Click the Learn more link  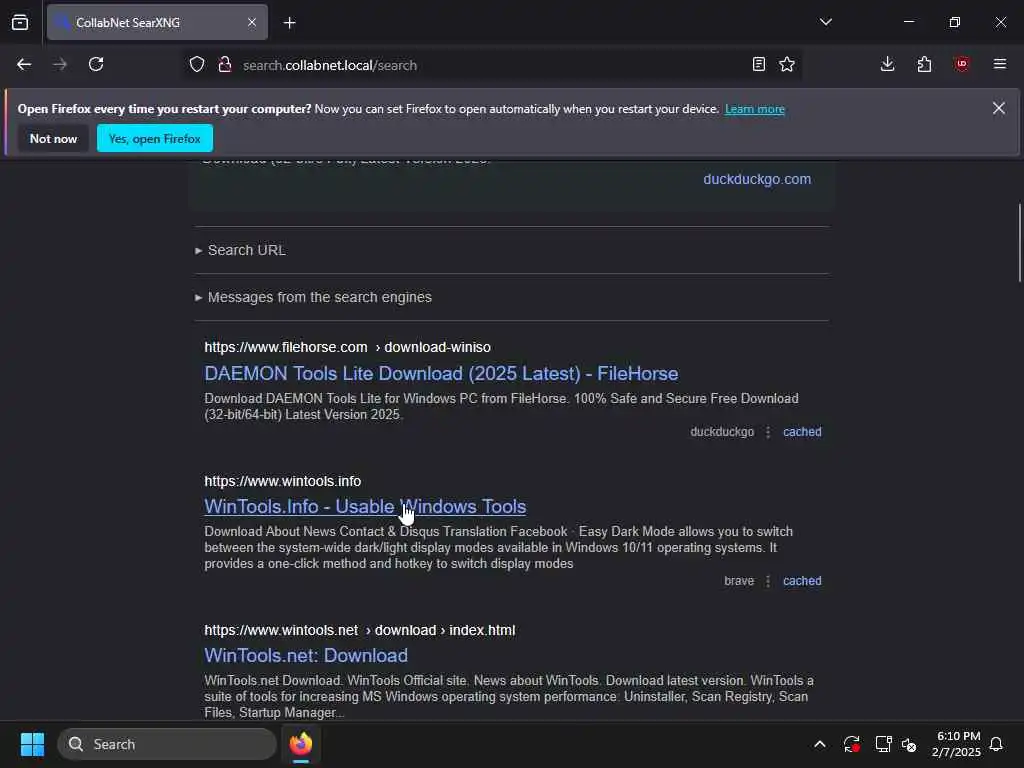pyautogui.click(x=754, y=109)
